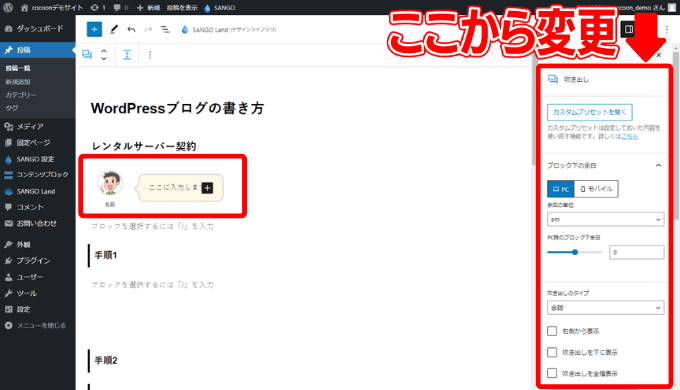Close the settings sidebar with the X
The width and height of the screenshot is (680, 390).
pos(659,55)
